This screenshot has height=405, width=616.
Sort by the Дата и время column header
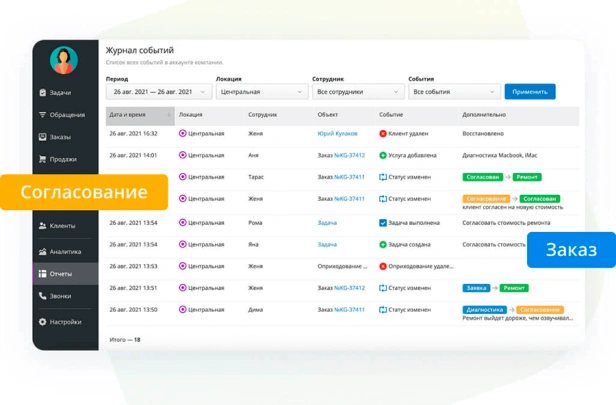coord(140,115)
